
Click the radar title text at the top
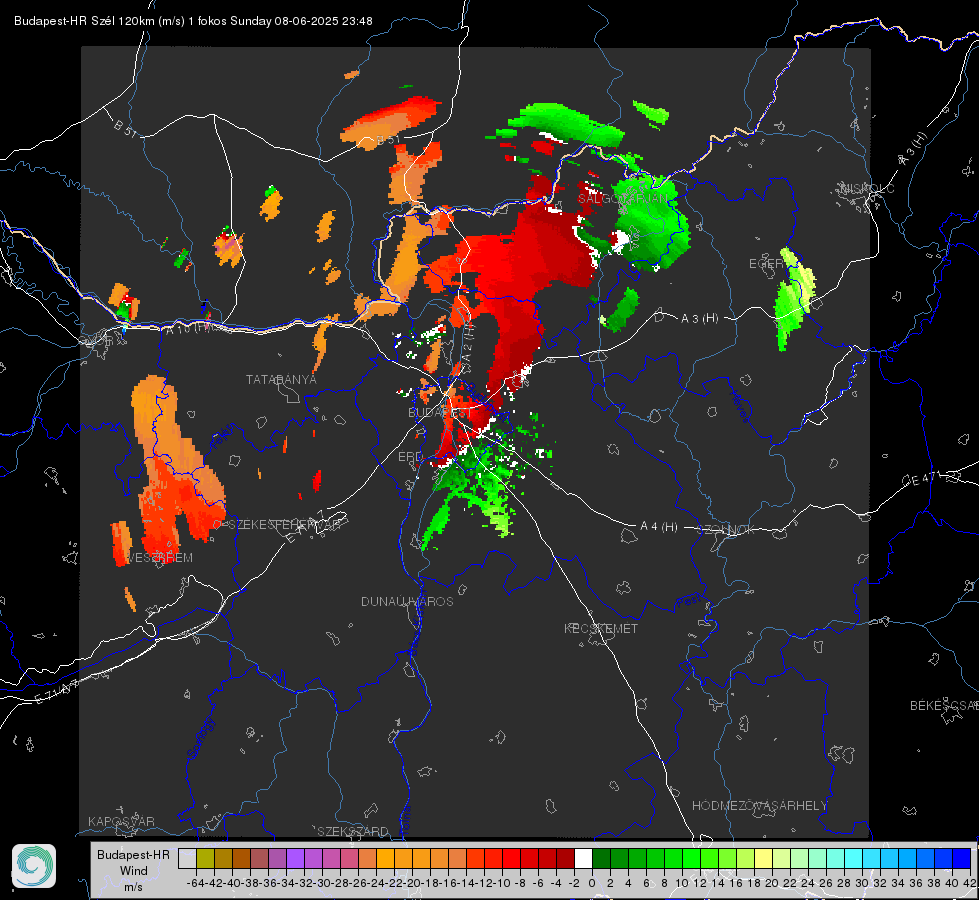(193, 21)
